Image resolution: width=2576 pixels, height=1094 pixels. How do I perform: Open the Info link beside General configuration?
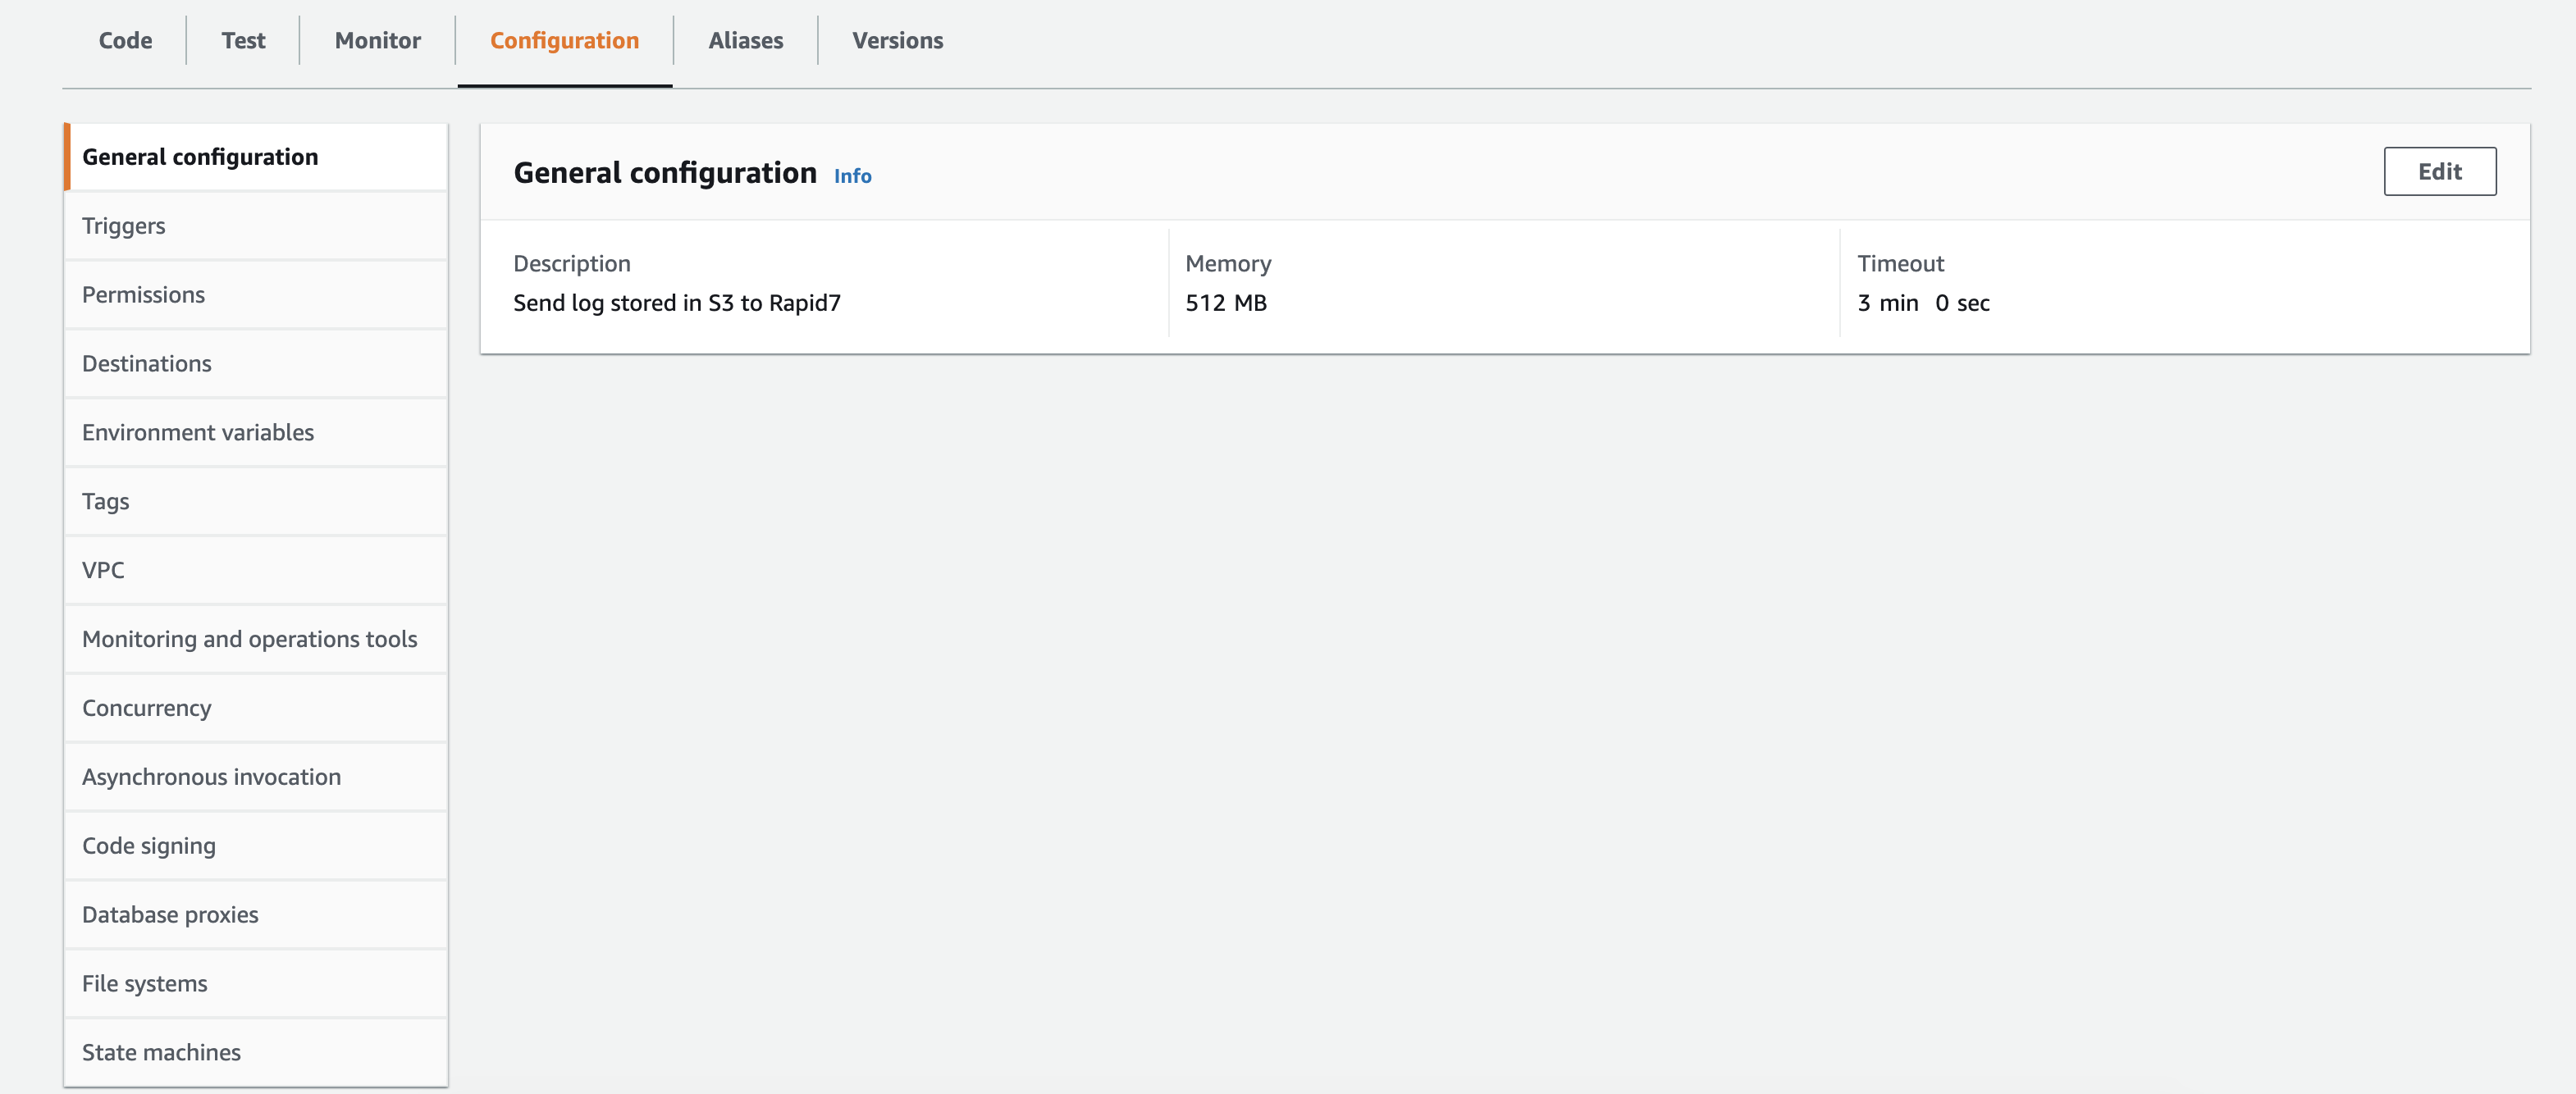point(852,176)
